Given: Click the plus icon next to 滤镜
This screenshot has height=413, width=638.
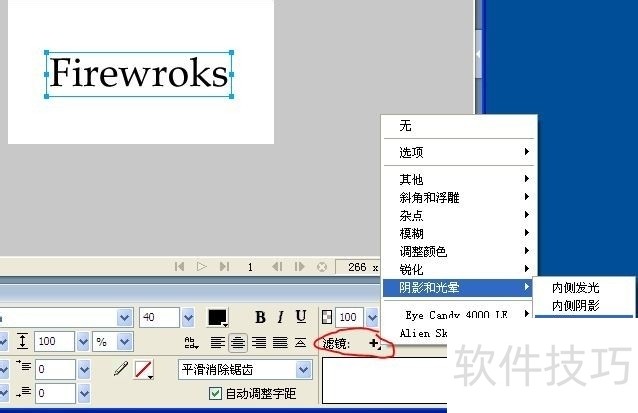Looking at the screenshot, I should pyautogui.click(x=374, y=343).
